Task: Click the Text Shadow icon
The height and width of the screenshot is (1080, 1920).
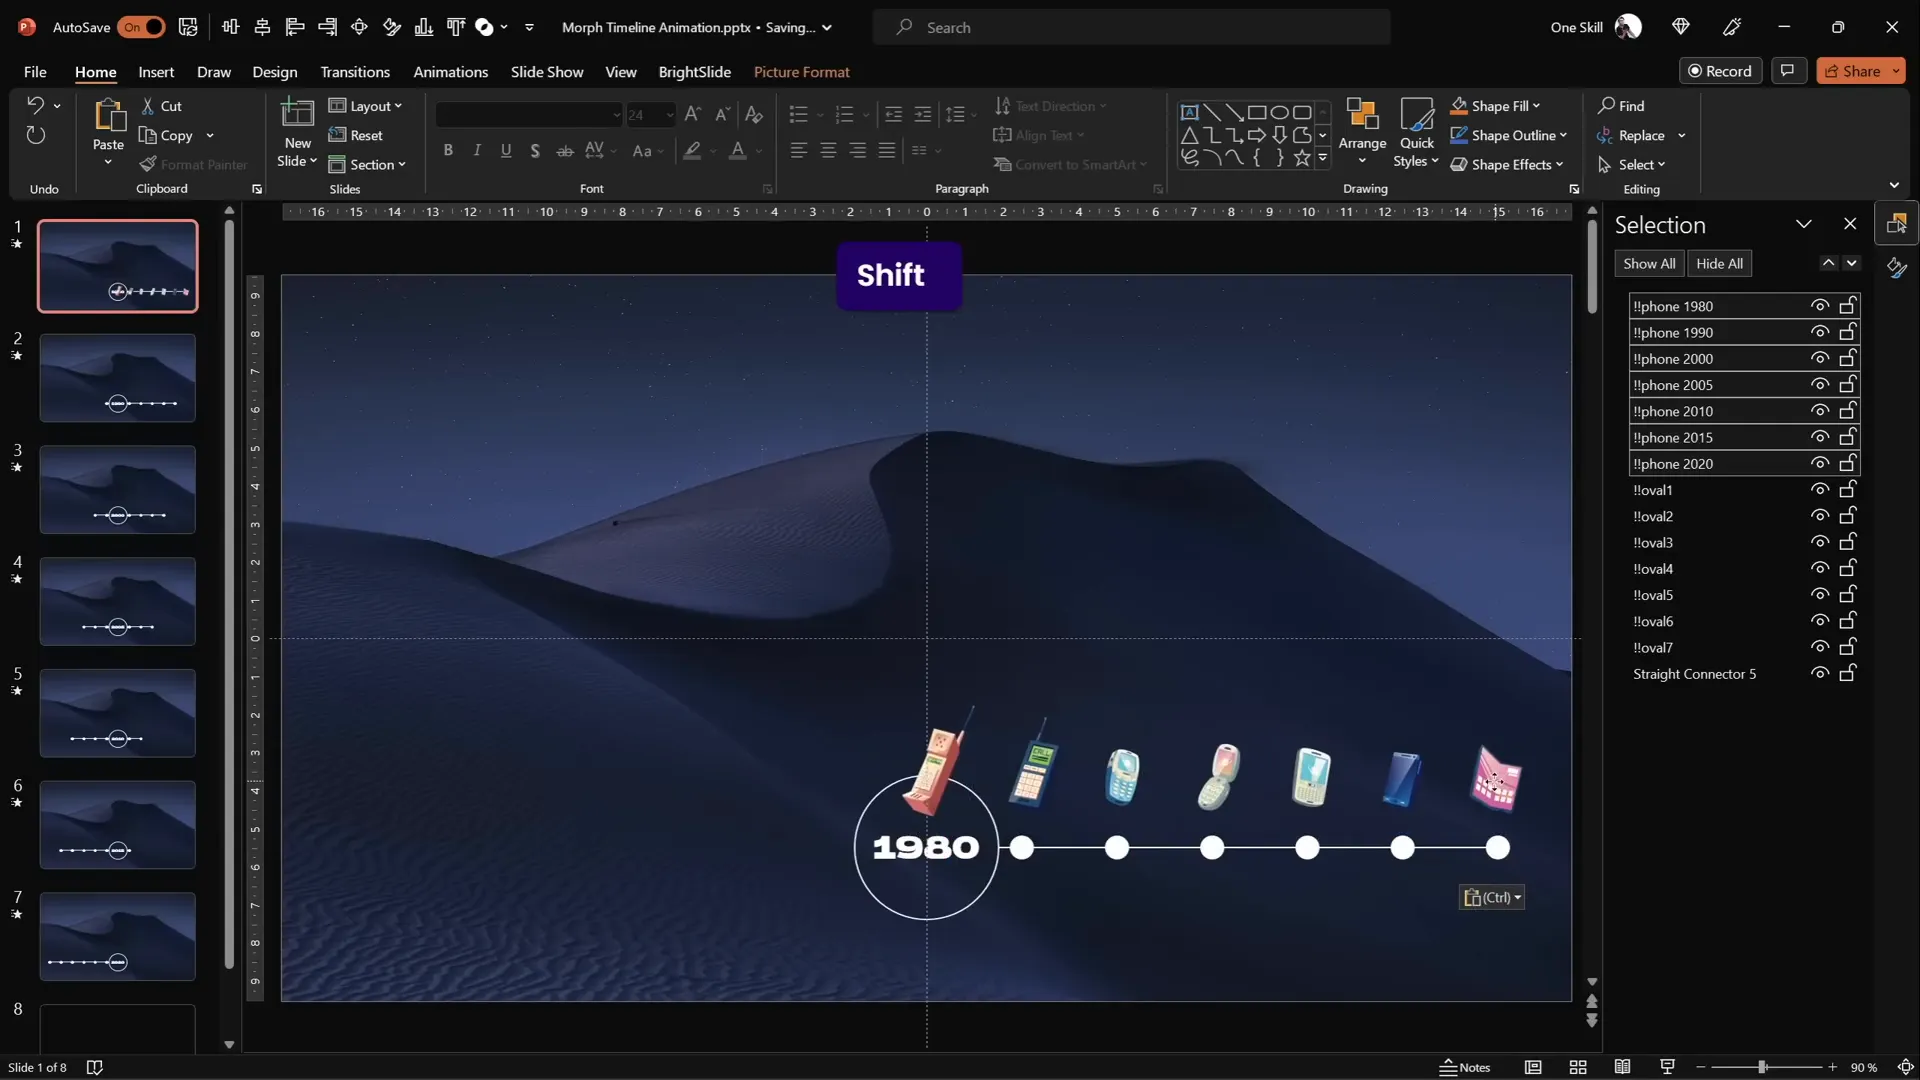Action: [535, 150]
